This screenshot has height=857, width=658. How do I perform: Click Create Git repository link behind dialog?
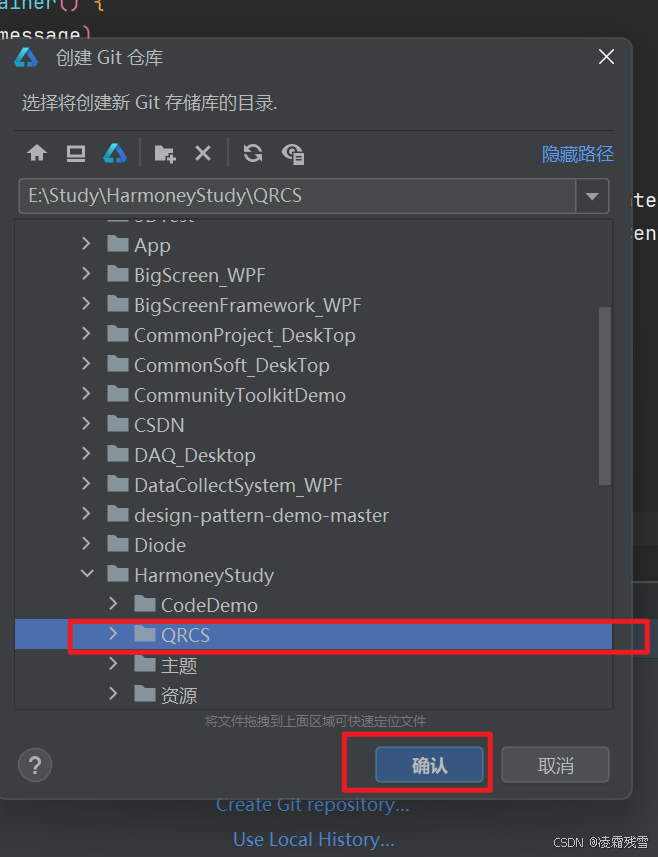coord(313,805)
